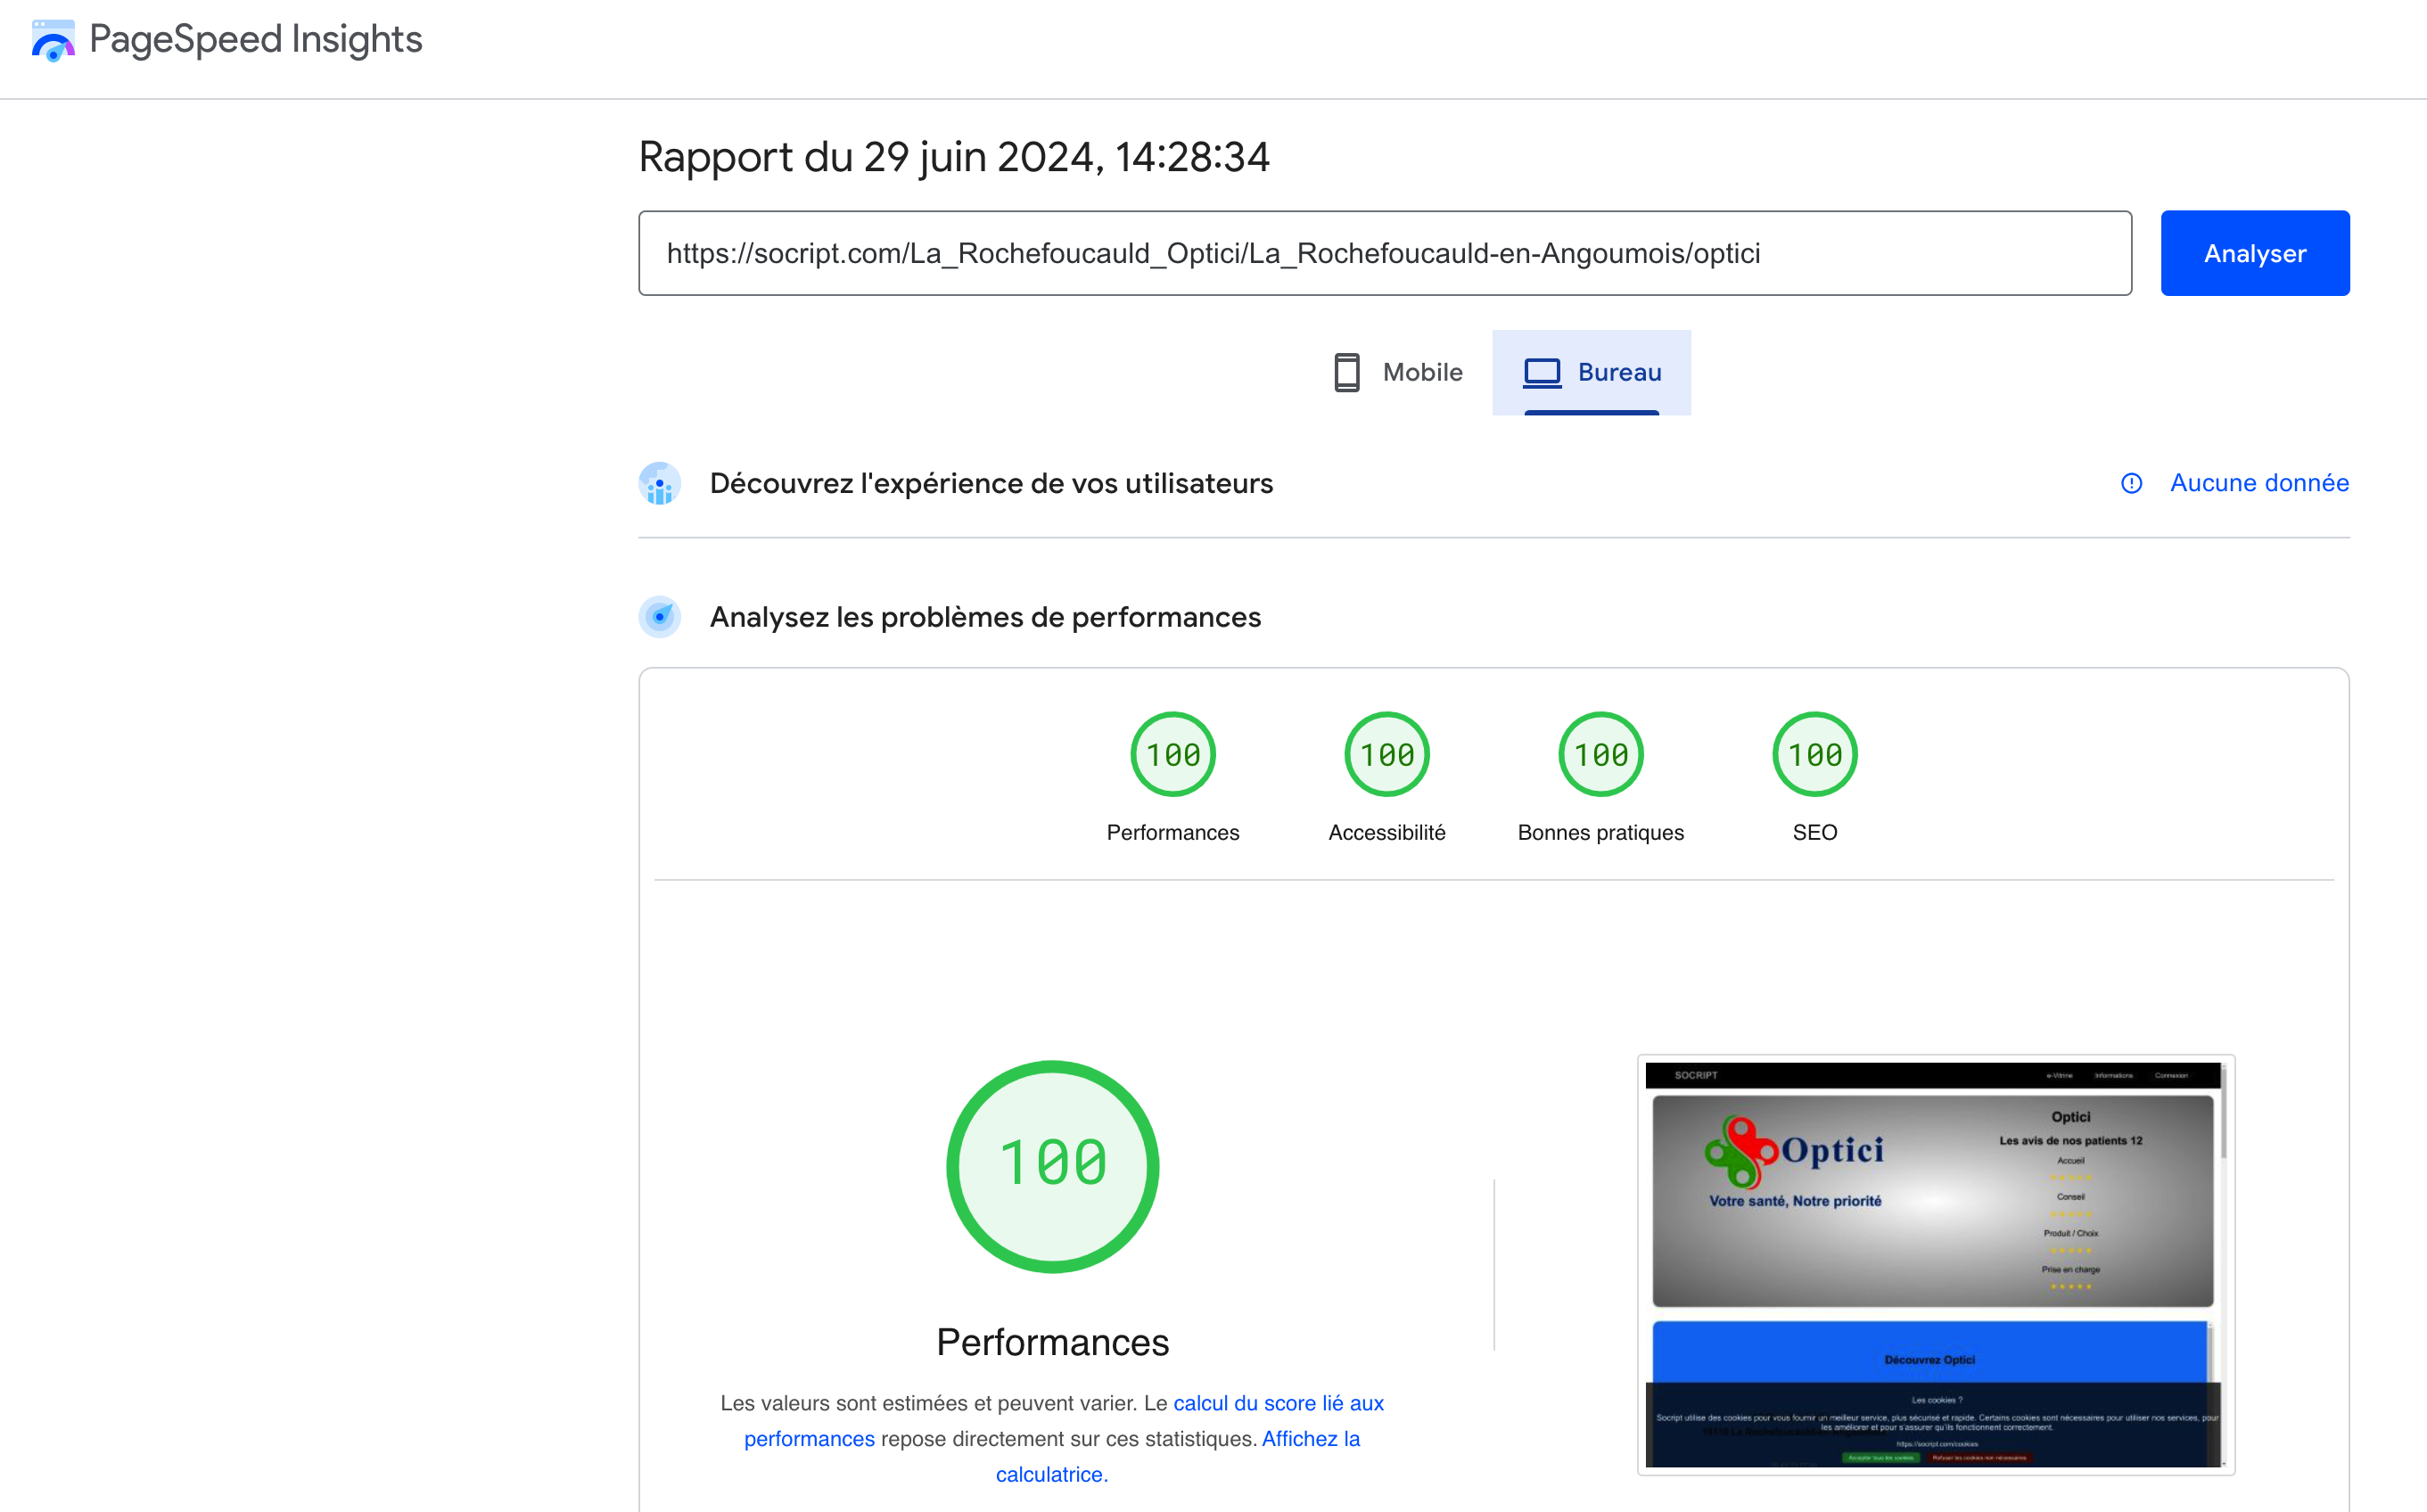This screenshot has width=2427, height=1512.
Task: Click the Bonnes pratiques label
Action: (x=1600, y=832)
